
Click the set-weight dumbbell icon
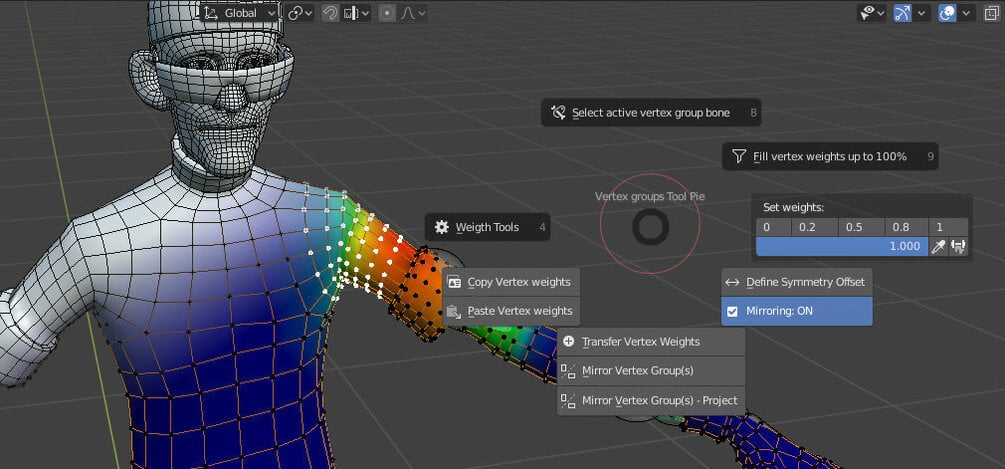pos(959,247)
